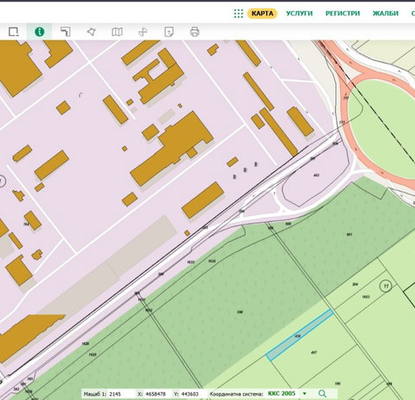Open the УСЛУГИ menu

click(x=299, y=13)
